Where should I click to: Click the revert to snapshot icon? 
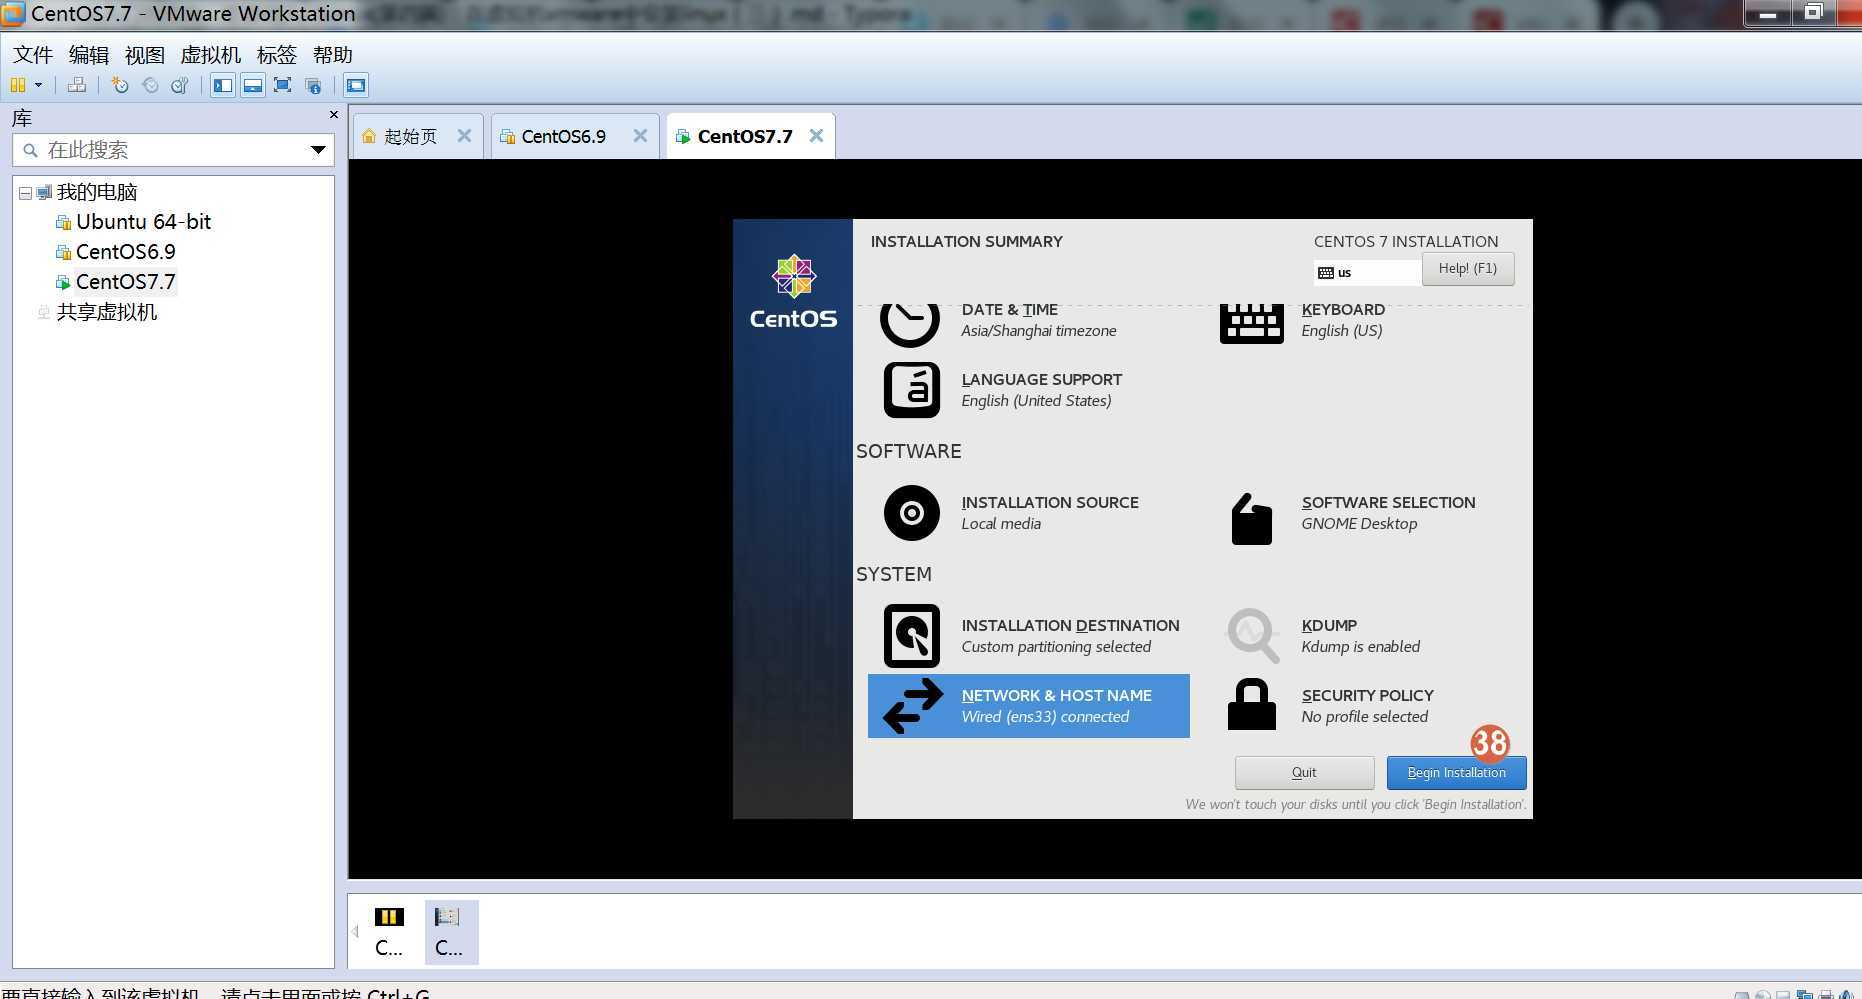click(150, 85)
